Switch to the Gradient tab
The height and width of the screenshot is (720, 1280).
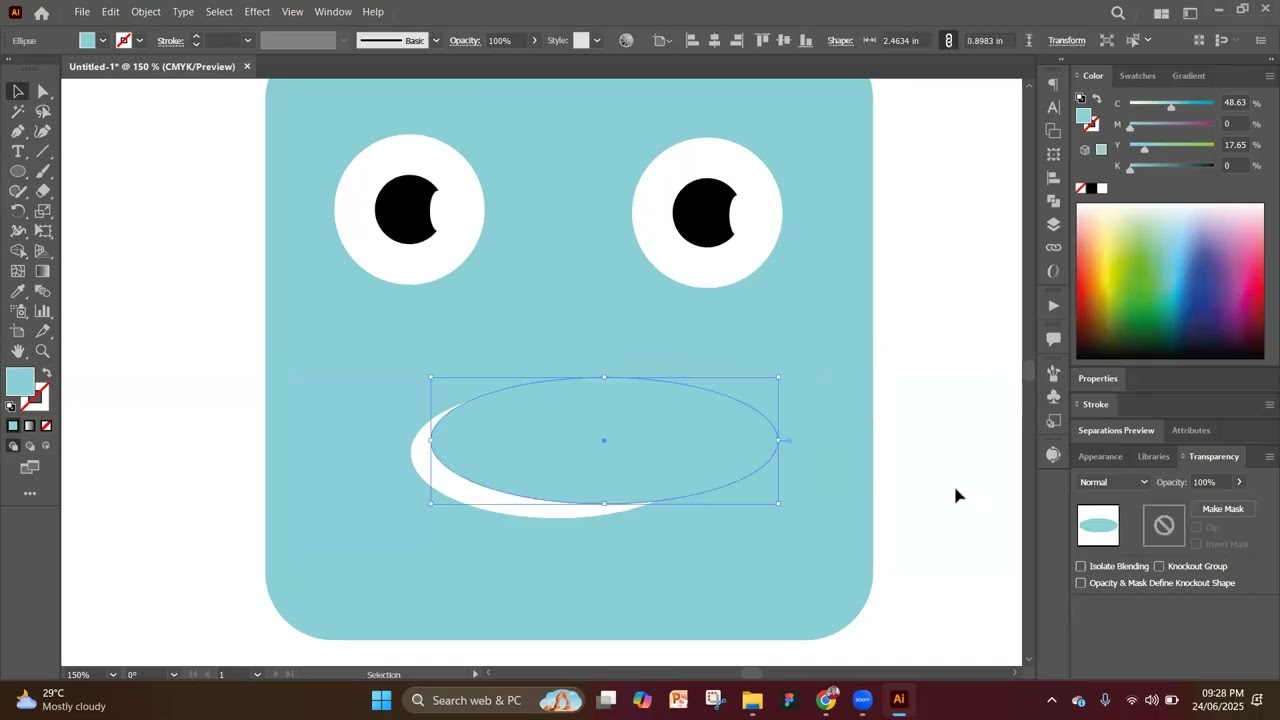(x=1189, y=76)
